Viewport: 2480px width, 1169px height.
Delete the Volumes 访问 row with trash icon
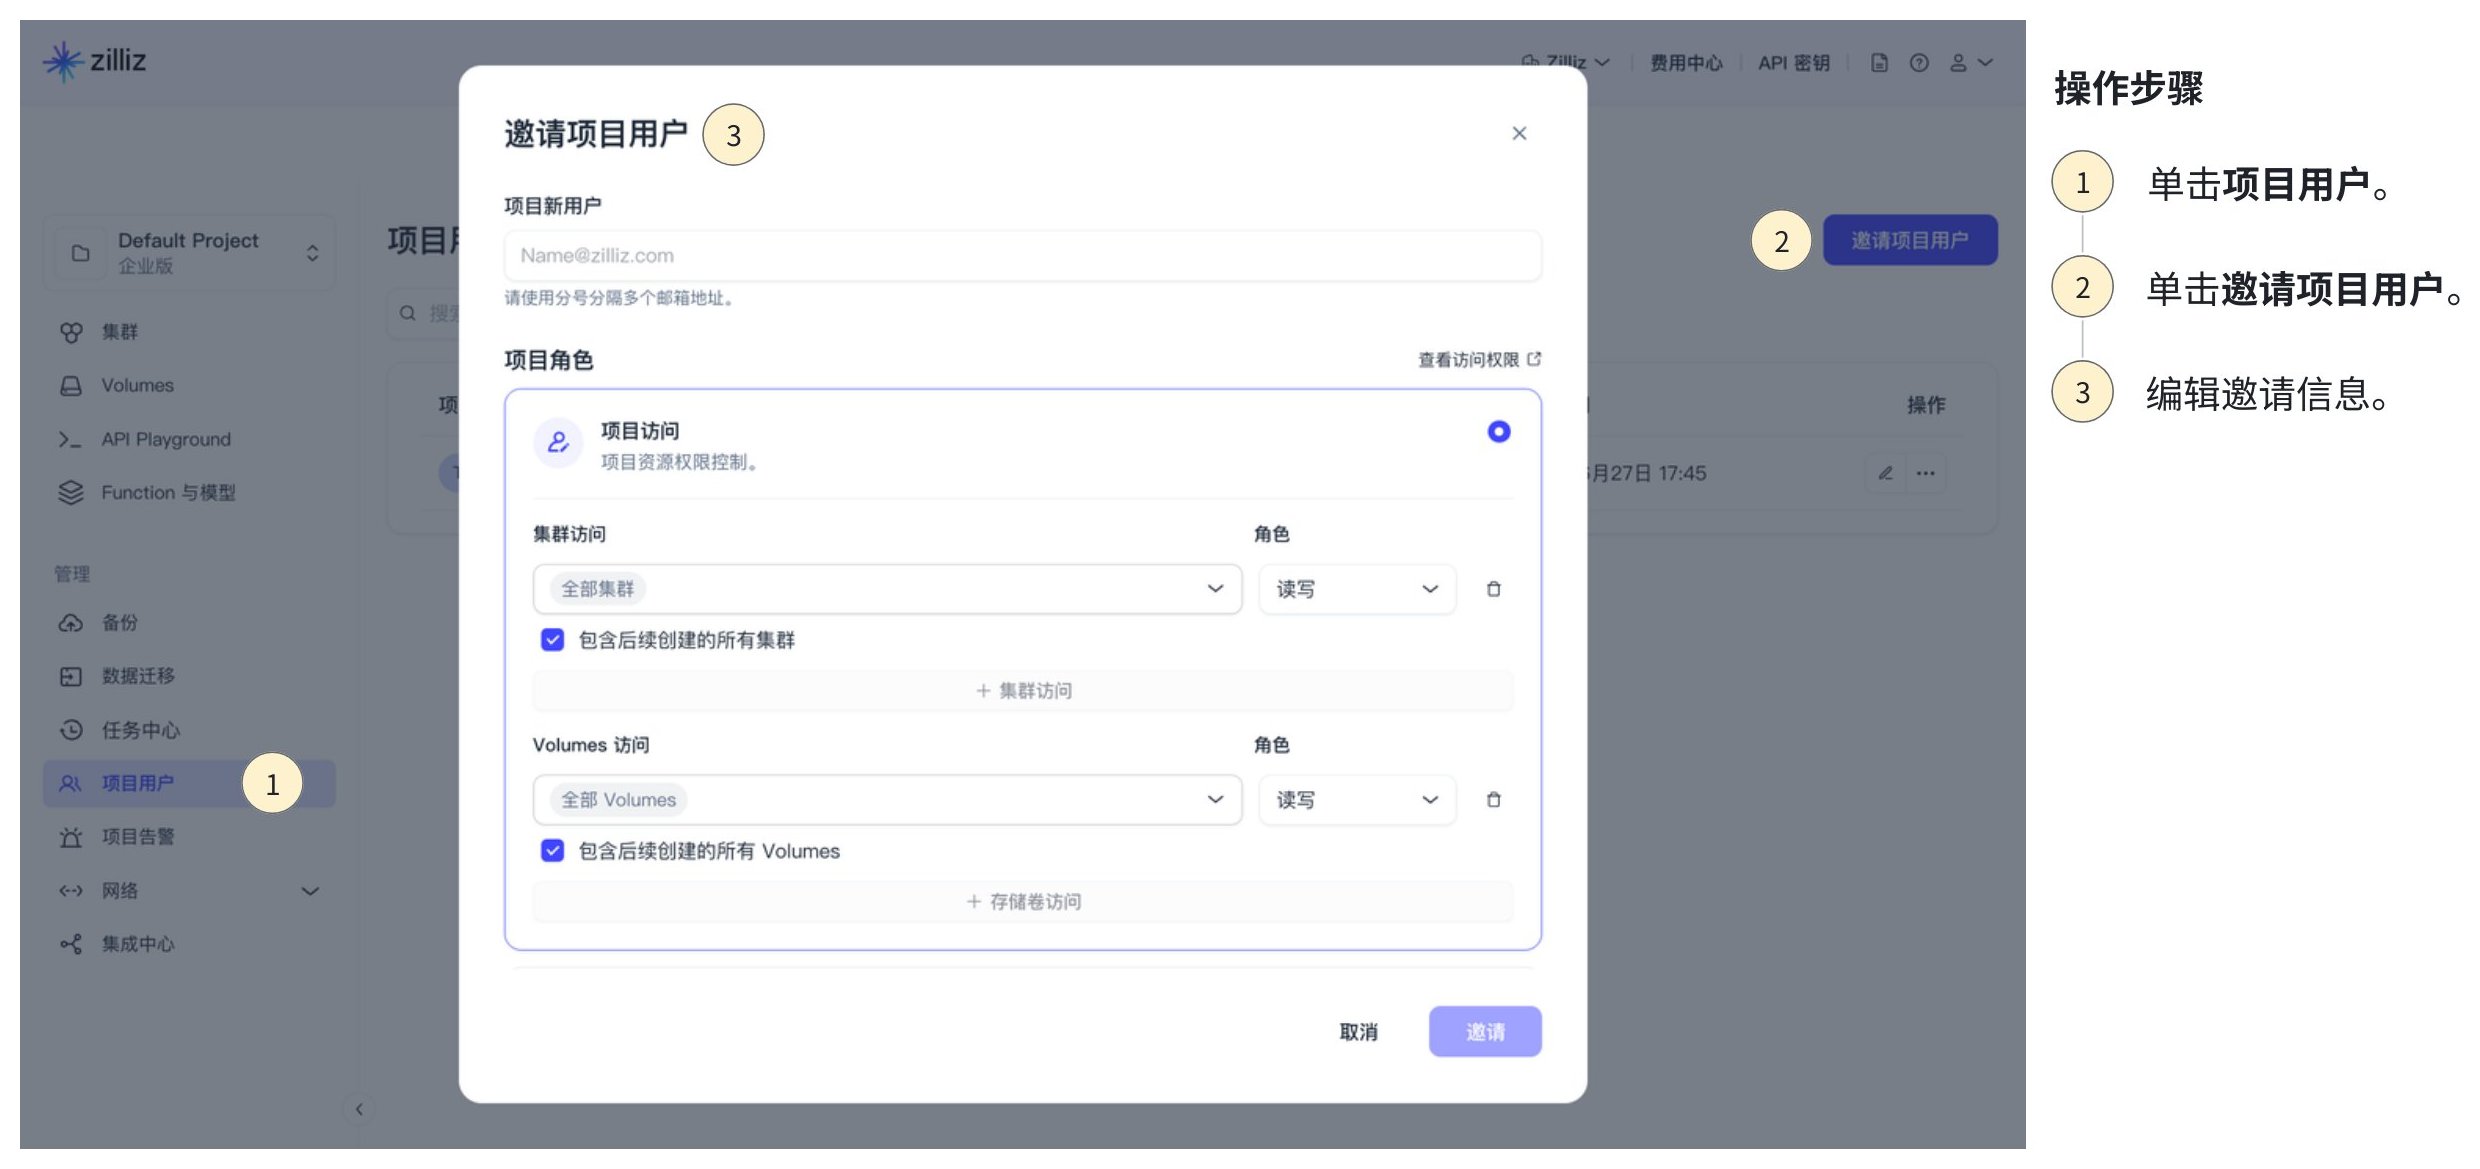1493,800
